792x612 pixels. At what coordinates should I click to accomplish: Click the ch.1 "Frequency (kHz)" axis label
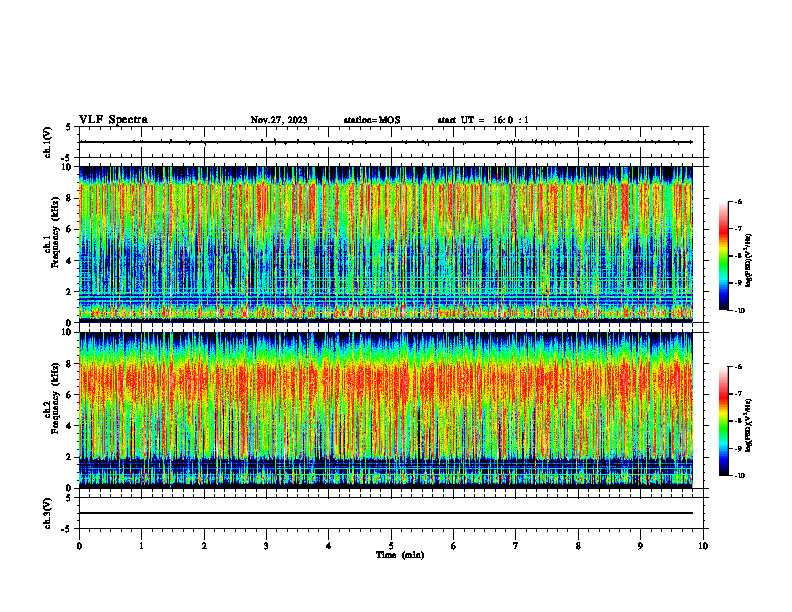[x=55, y=232]
